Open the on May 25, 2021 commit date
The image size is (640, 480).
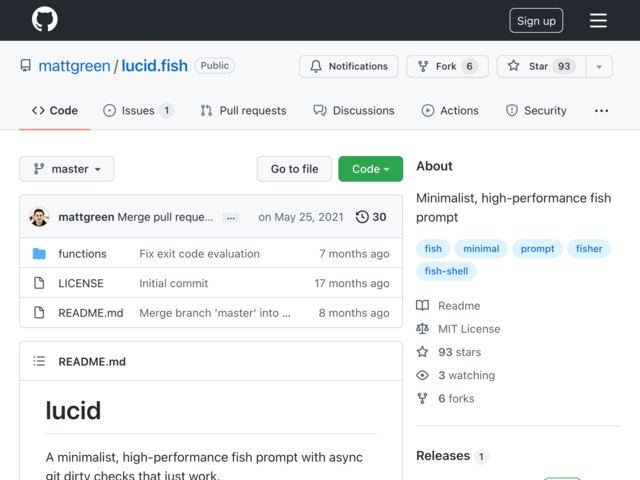[301, 217]
